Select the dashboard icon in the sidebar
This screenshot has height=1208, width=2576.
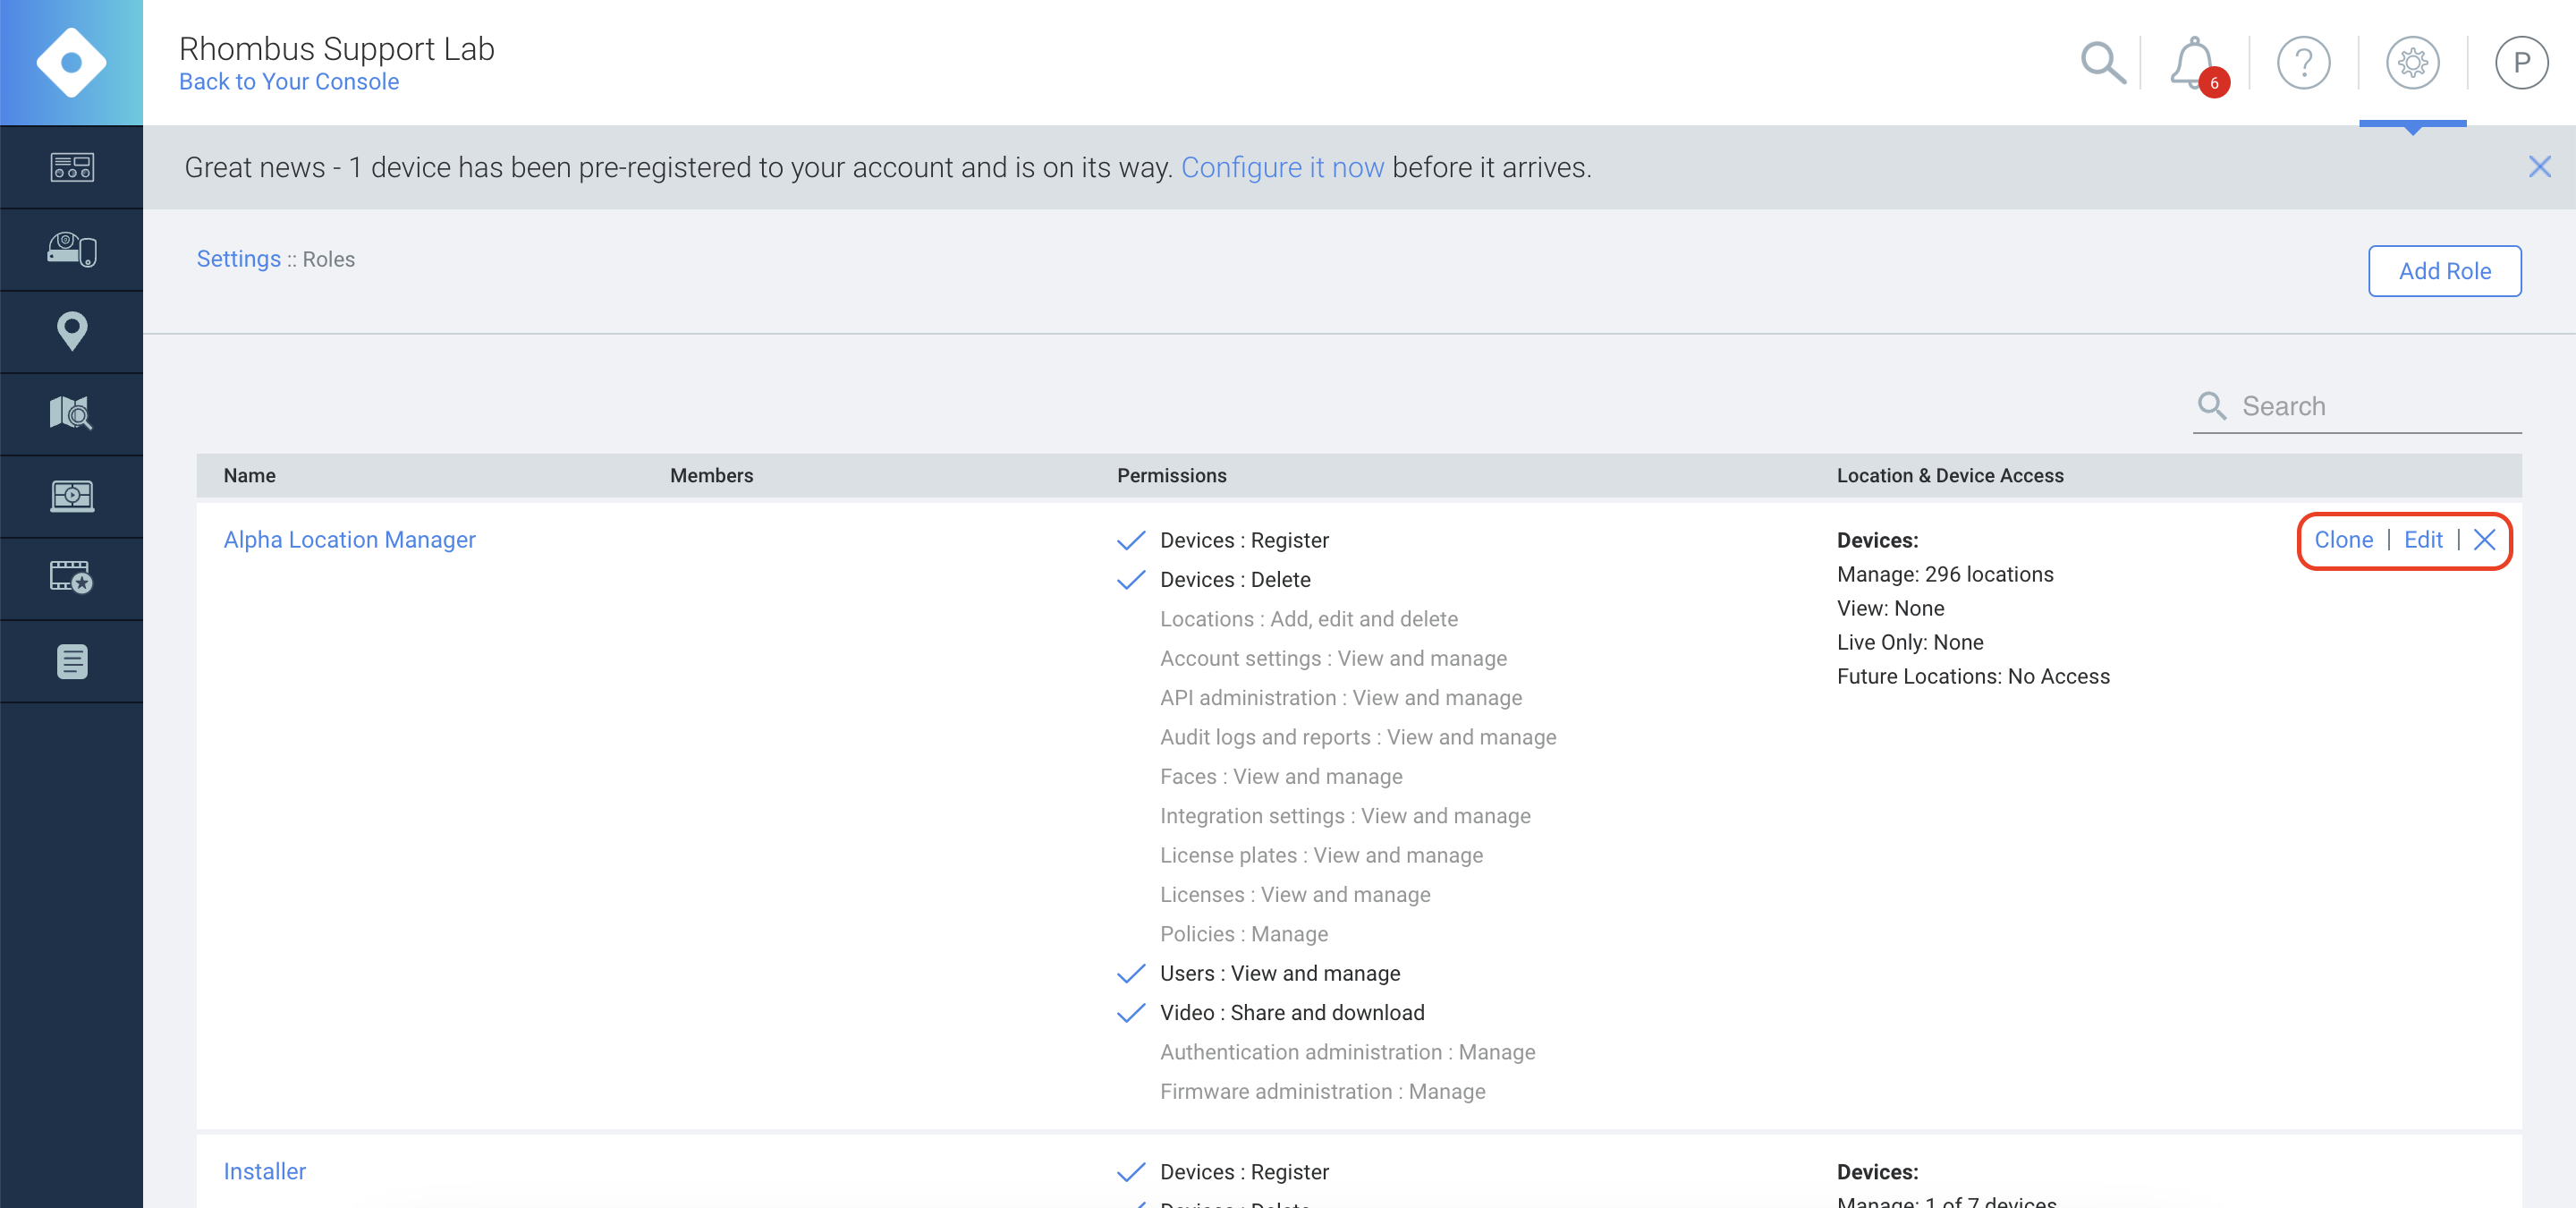[71, 167]
